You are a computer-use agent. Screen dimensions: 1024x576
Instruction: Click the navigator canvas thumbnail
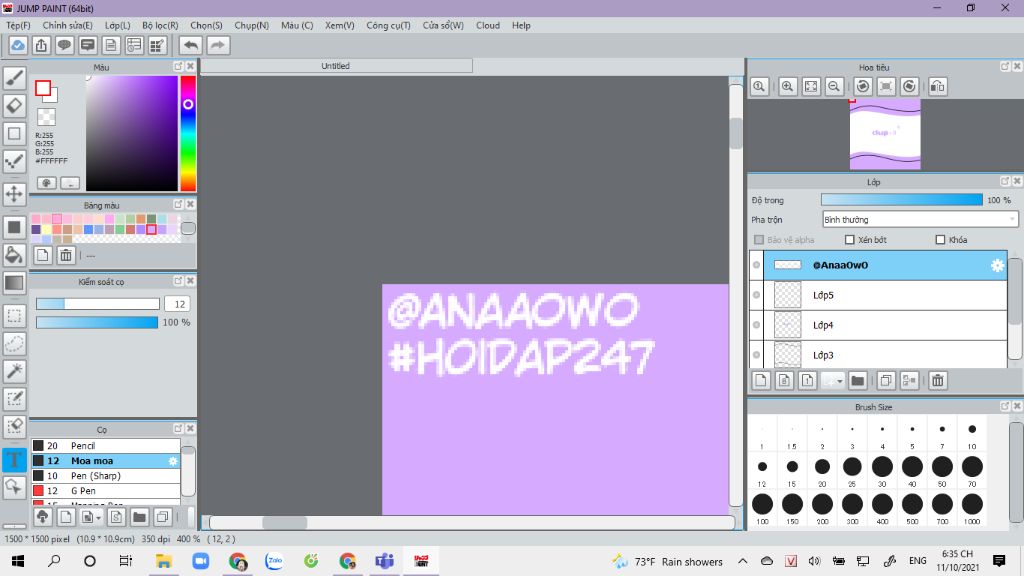[x=885, y=134]
